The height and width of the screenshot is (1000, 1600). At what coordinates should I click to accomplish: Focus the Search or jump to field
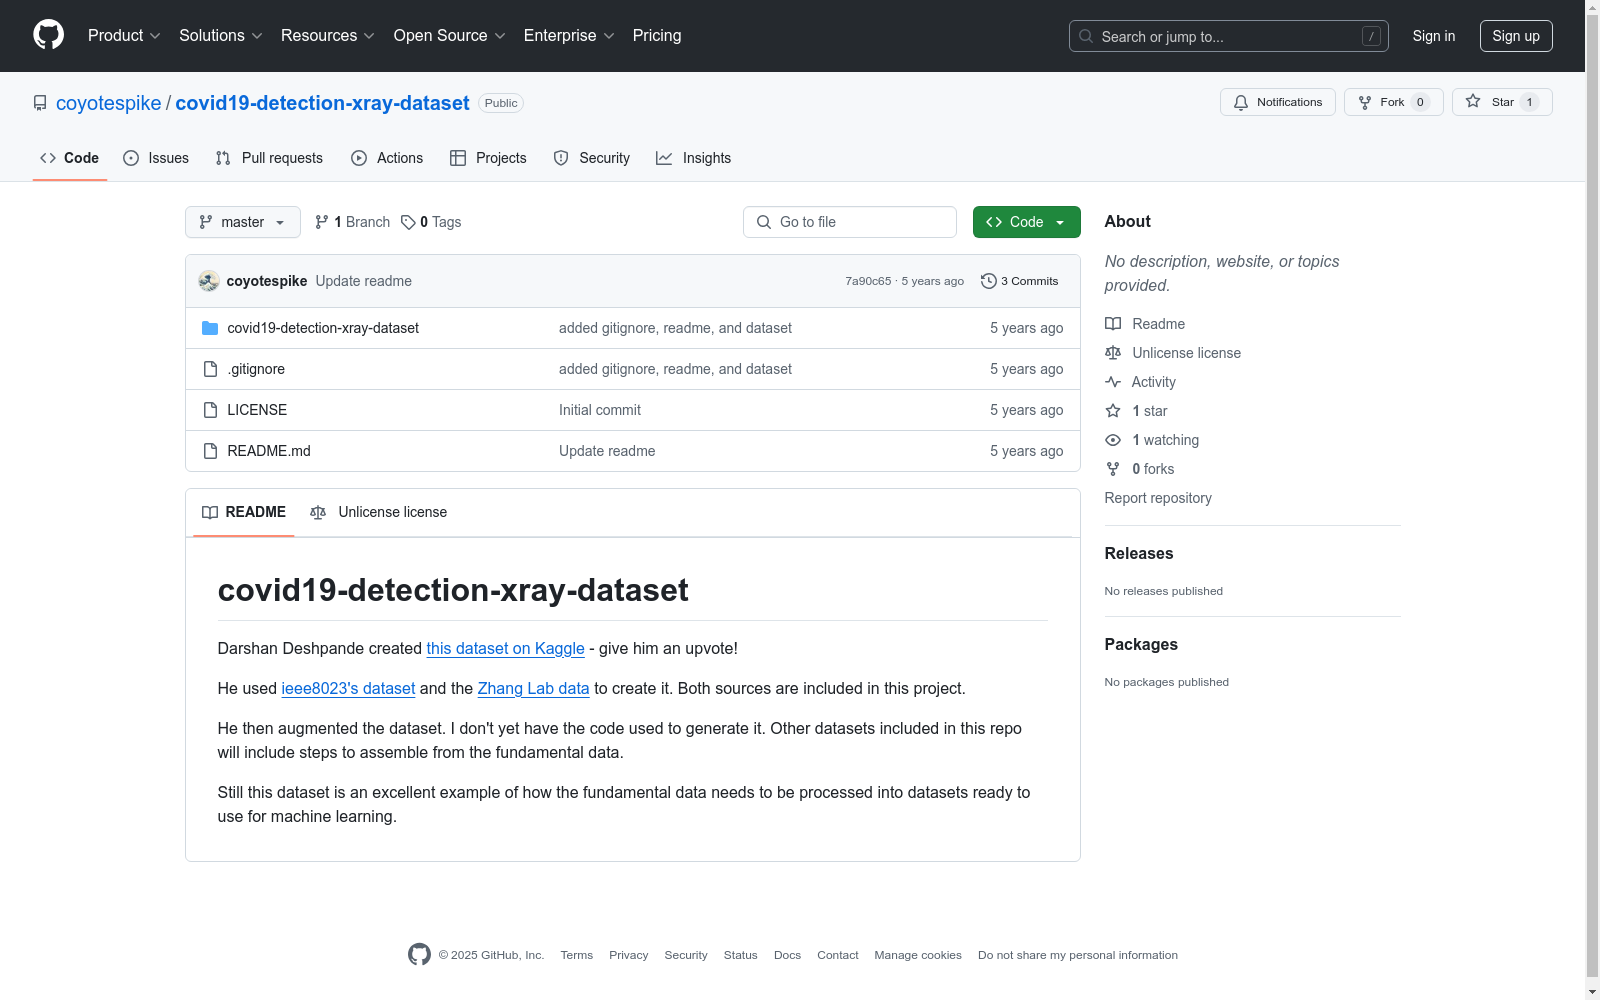(1228, 36)
